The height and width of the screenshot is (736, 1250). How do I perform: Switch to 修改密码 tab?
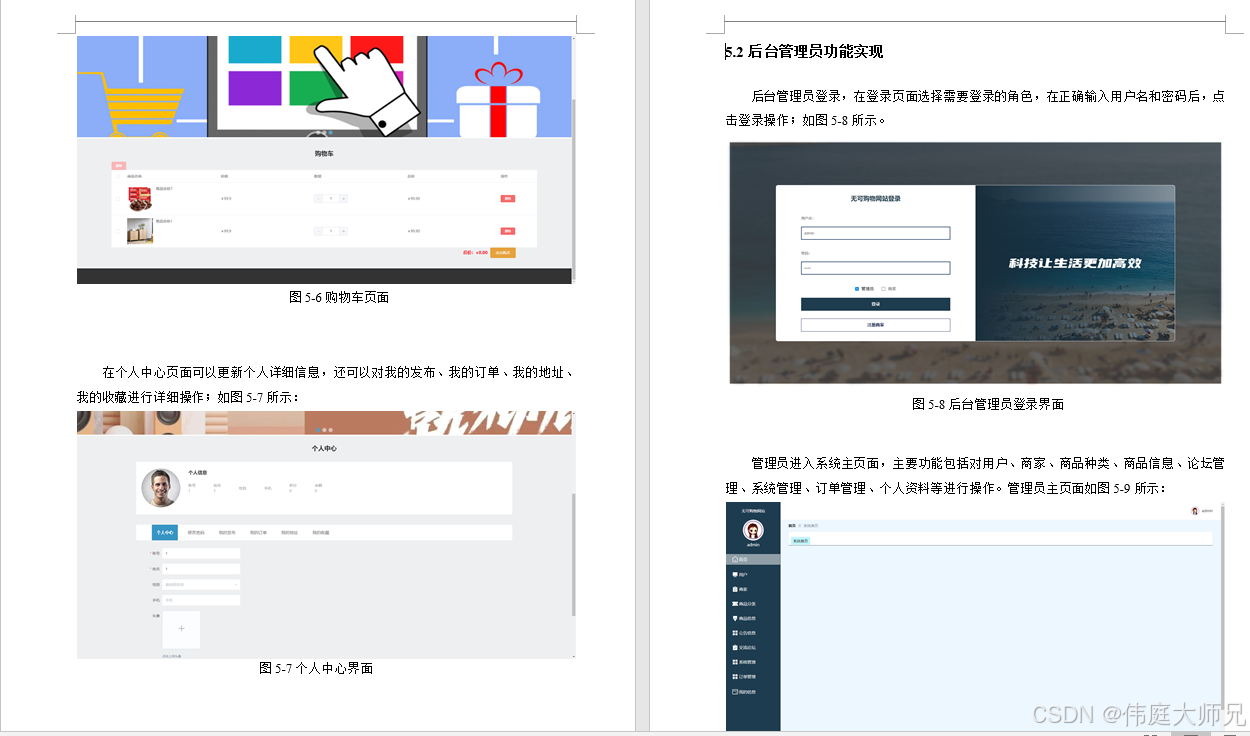[196, 532]
